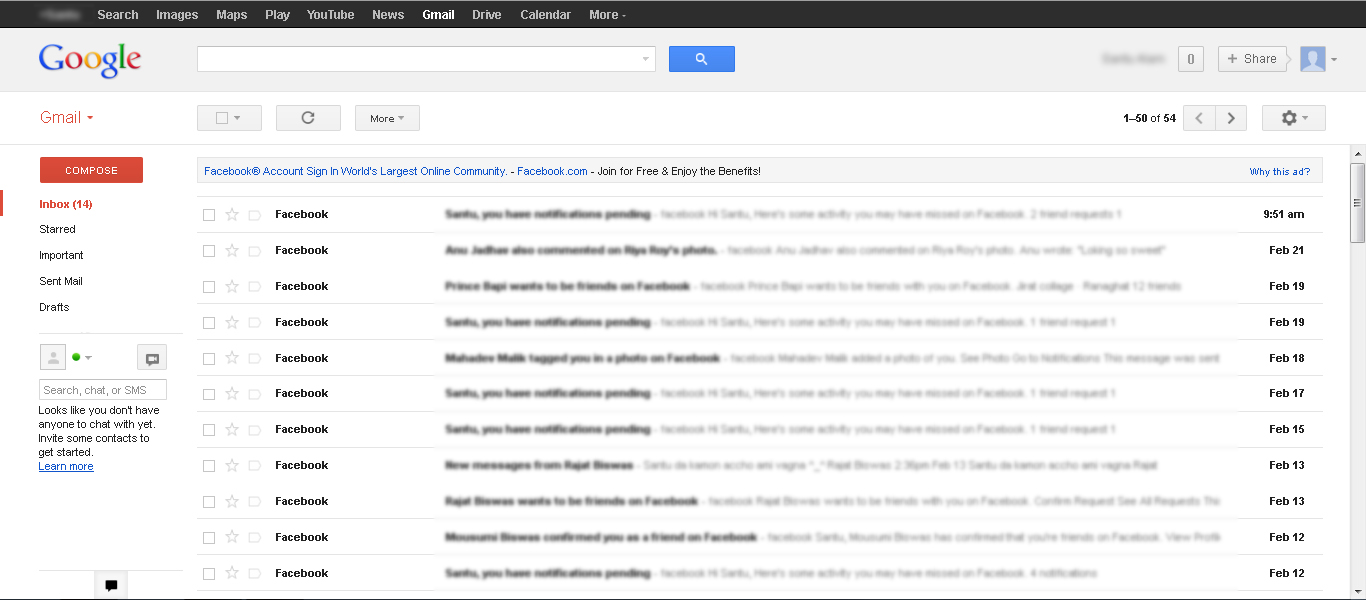Screen dimensions: 1366x600
Task: Expand the More actions dropdown in the toolbar
Action: click(387, 118)
